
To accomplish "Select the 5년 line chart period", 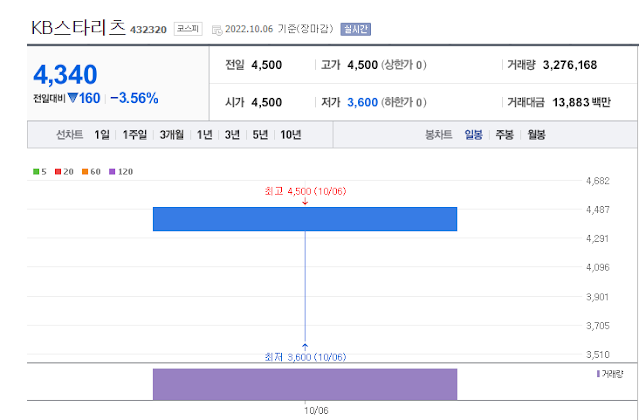I will point(260,135).
